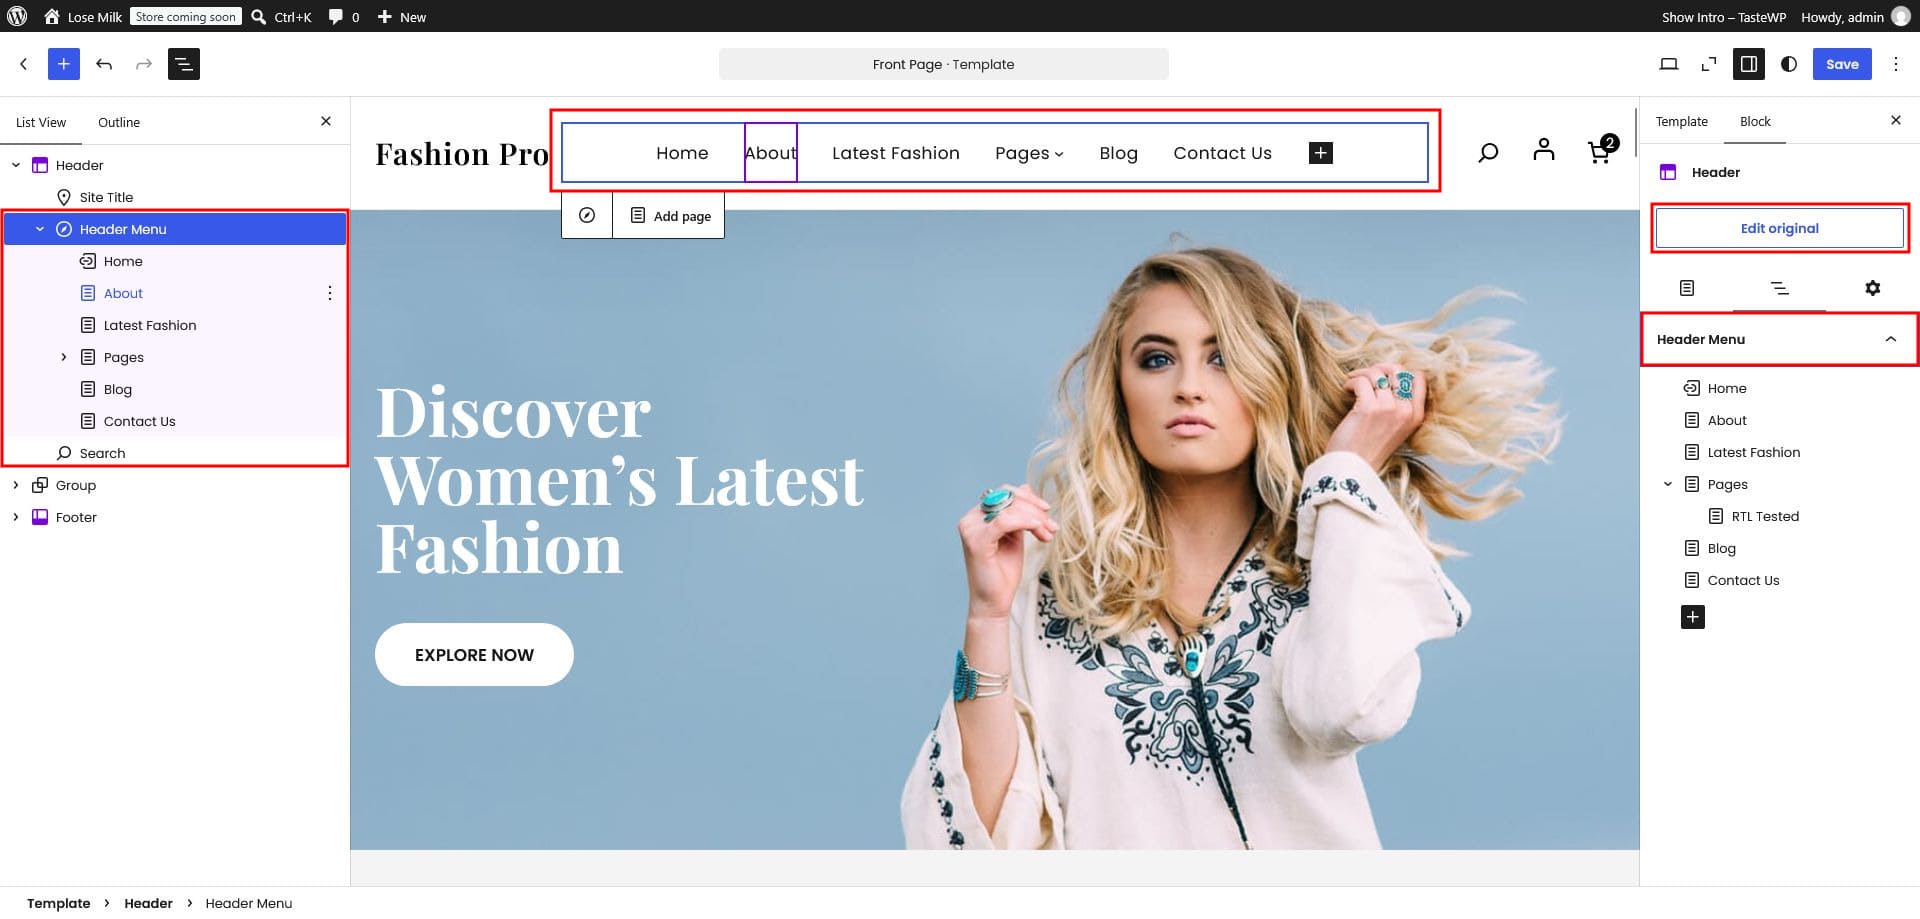The height and width of the screenshot is (919, 1920).
Task: Expand the Pages item in list view
Action: click(x=64, y=357)
